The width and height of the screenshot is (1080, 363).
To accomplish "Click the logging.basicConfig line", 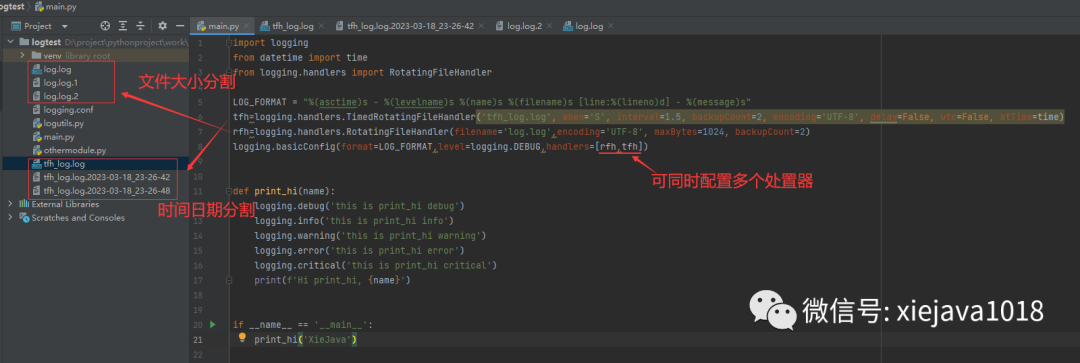I will (441, 147).
